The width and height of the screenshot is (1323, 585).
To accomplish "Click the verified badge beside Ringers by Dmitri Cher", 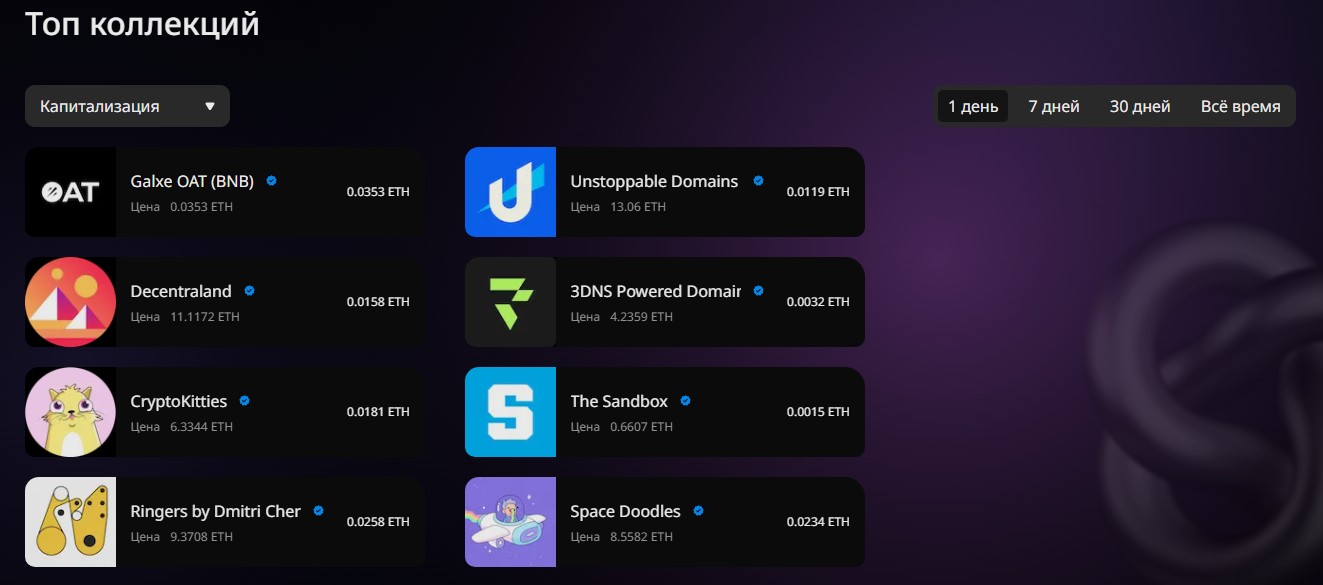I will point(318,511).
